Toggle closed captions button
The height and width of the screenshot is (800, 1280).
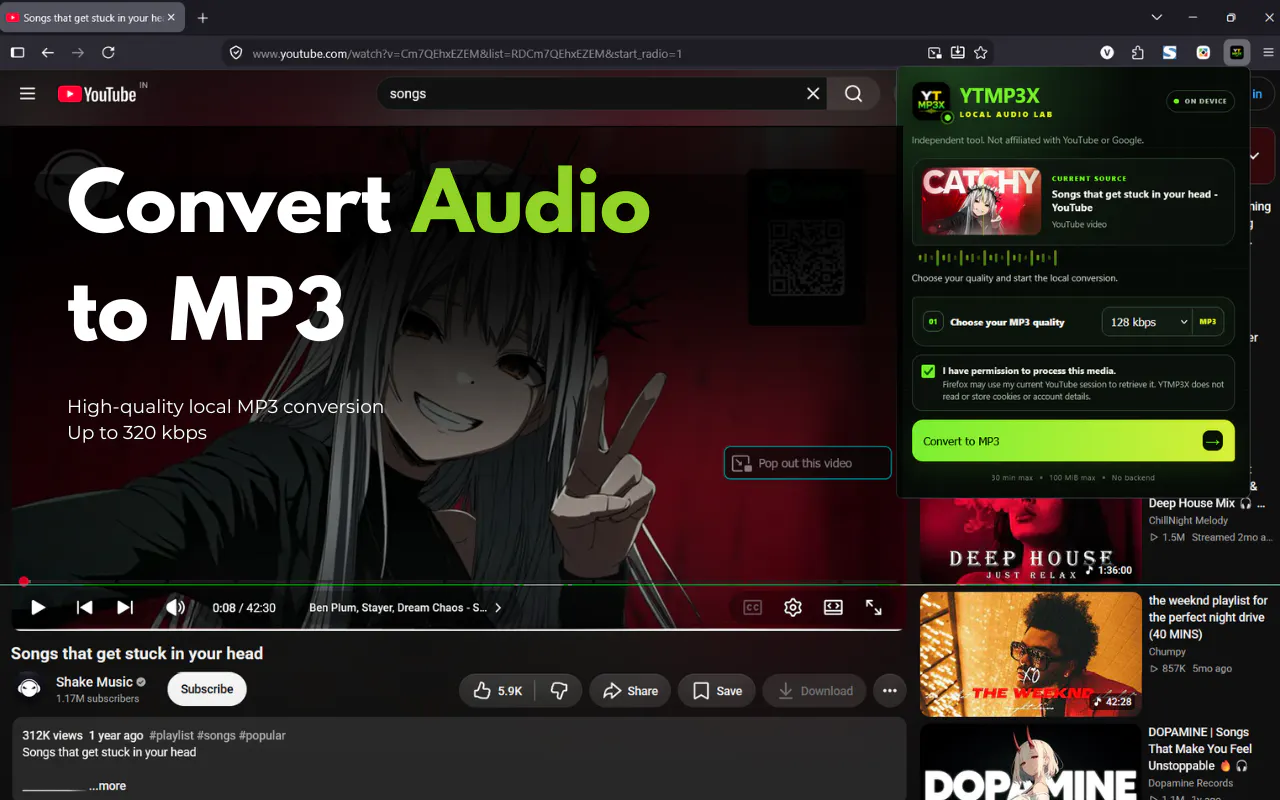pyautogui.click(x=753, y=607)
